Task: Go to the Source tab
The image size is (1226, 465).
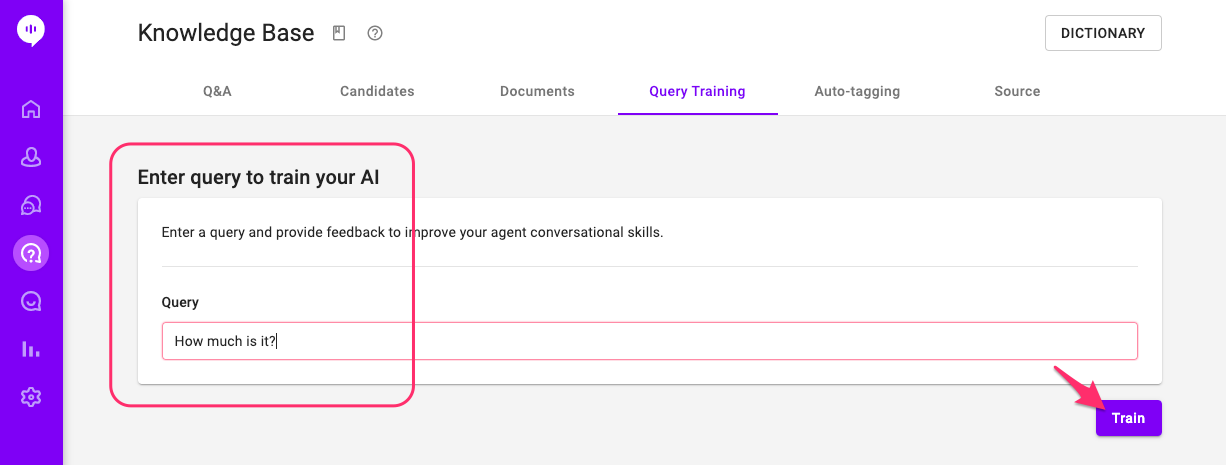Action: [x=1017, y=91]
